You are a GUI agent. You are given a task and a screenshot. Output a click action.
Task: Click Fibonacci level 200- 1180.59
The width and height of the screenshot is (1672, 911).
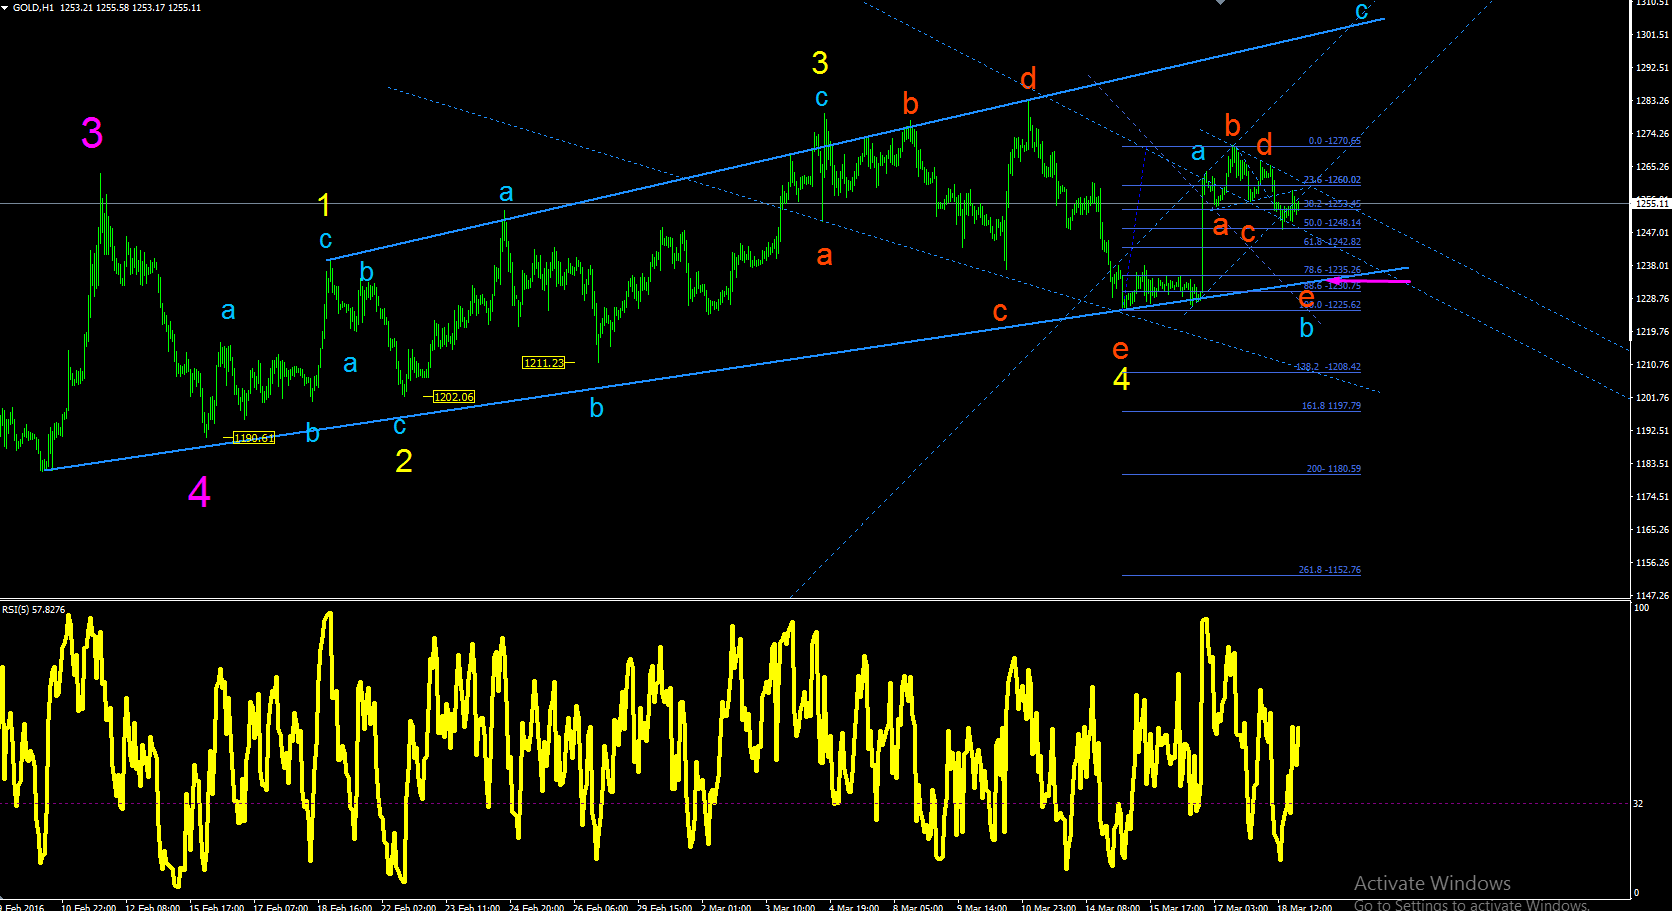(x=1333, y=469)
